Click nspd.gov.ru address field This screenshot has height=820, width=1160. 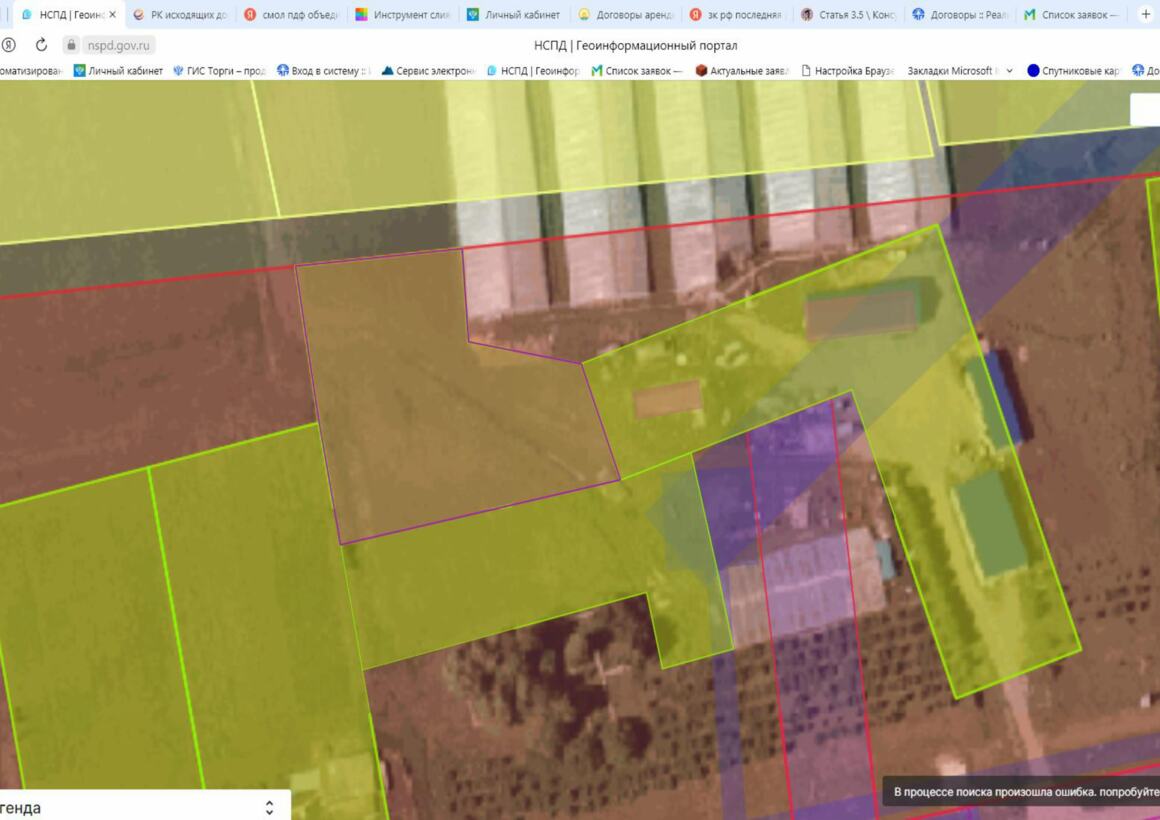(x=120, y=45)
